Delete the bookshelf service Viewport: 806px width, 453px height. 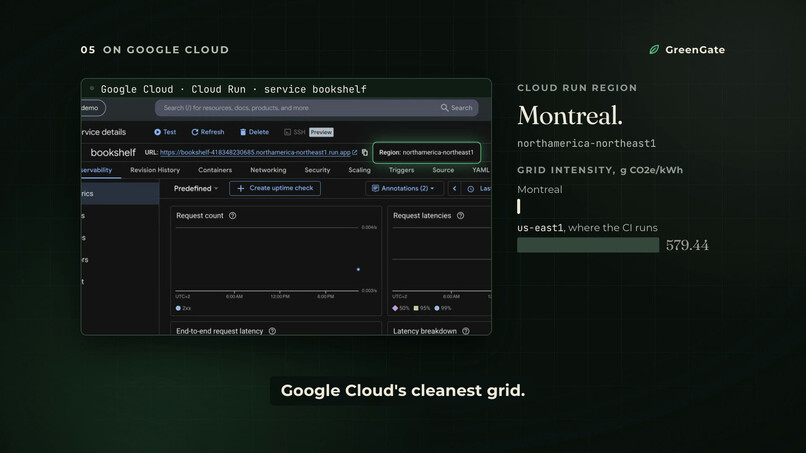254,132
